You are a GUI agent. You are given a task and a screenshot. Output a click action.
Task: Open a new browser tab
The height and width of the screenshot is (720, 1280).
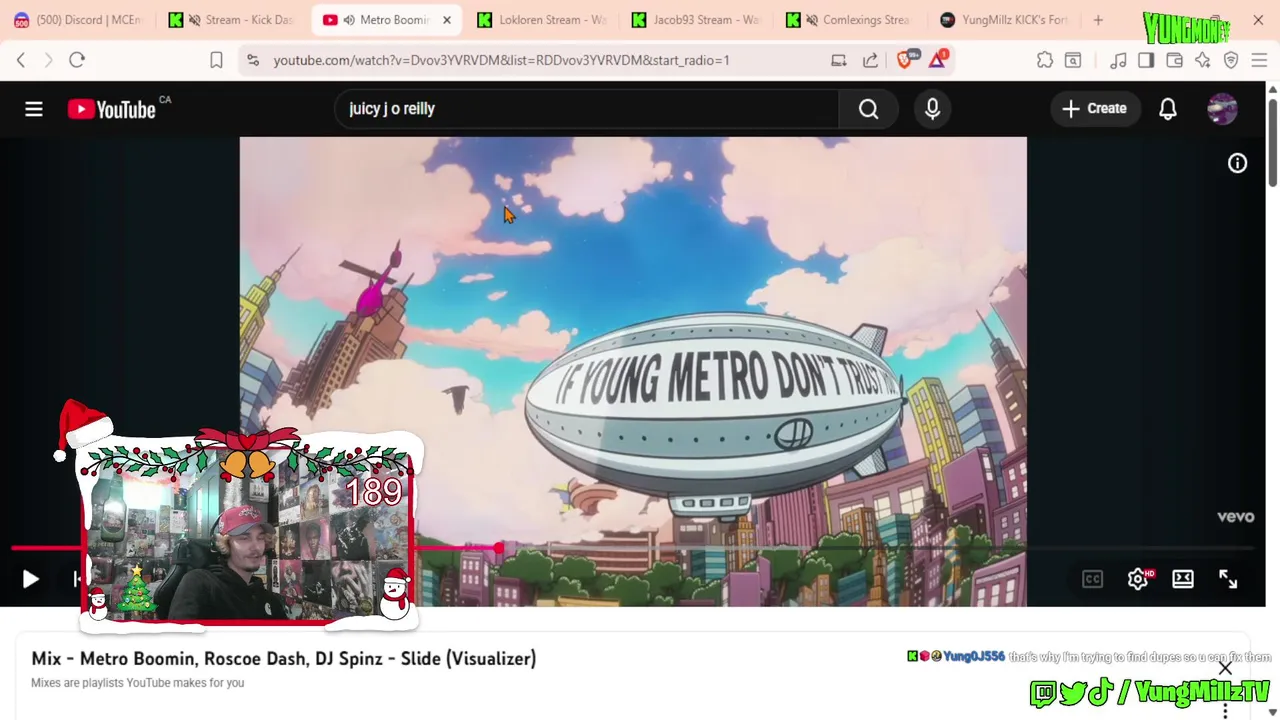pos(1098,20)
